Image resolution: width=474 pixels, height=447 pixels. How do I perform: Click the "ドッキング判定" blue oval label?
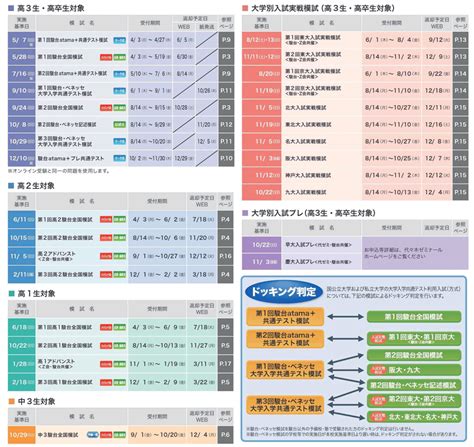(x=284, y=292)
